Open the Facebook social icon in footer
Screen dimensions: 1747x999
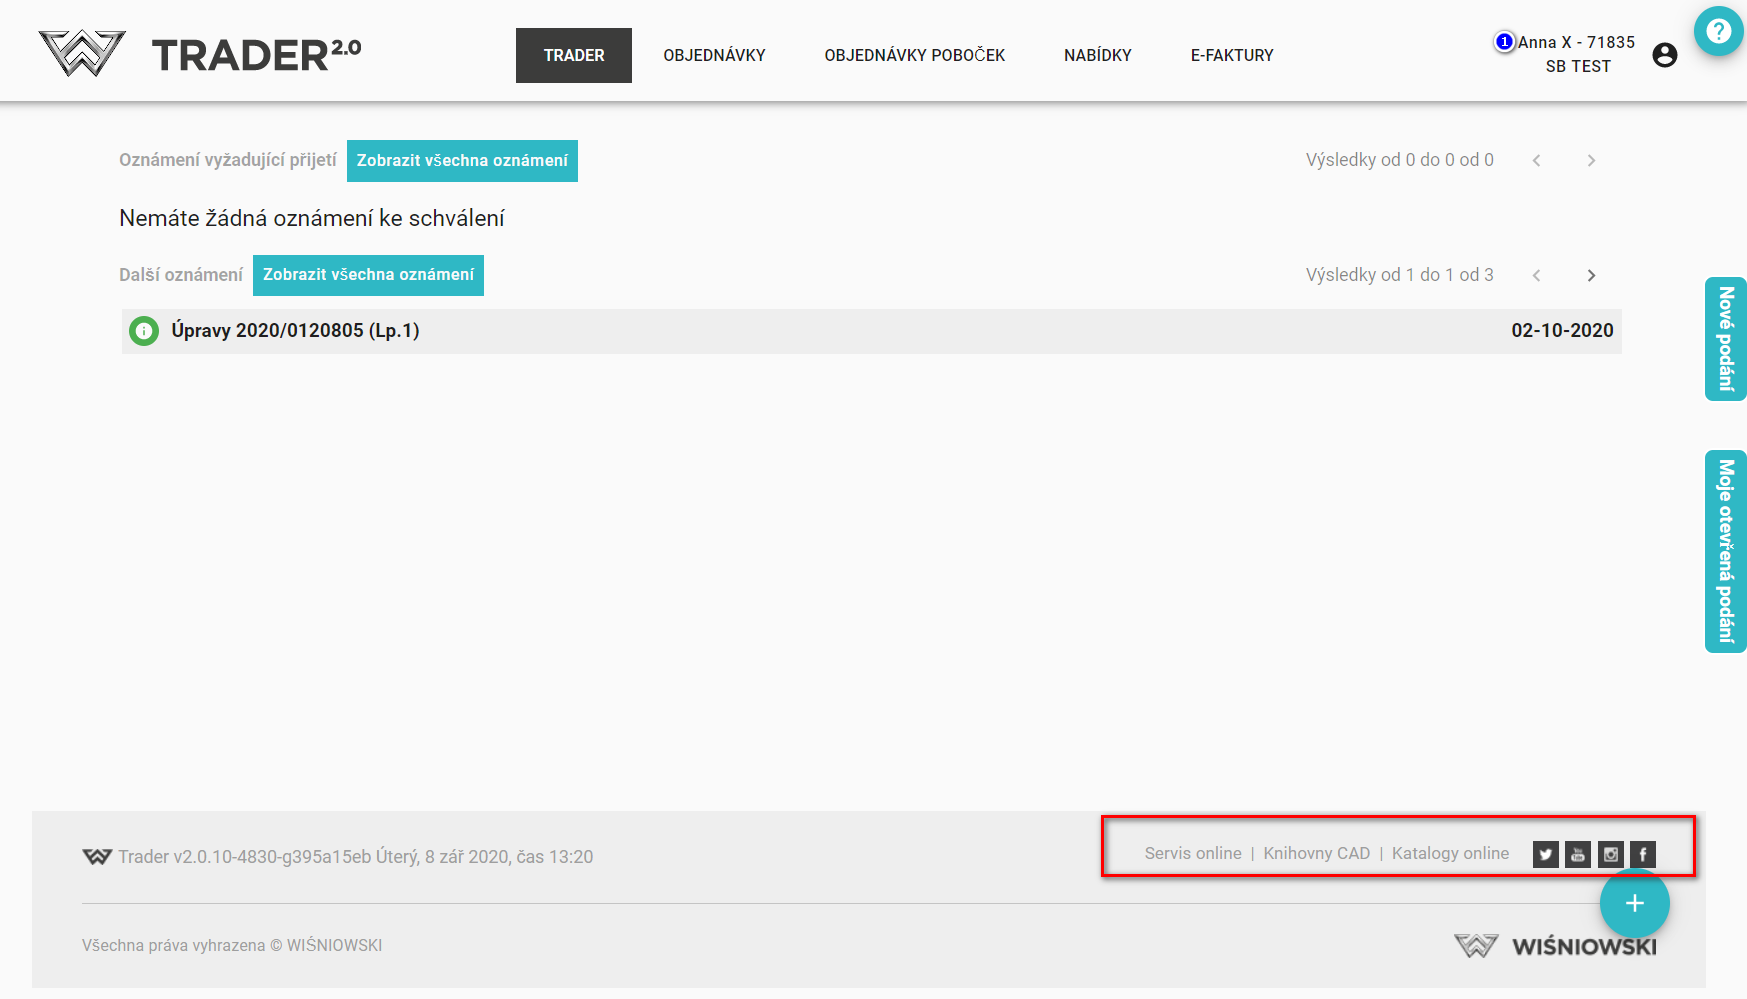point(1642,854)
